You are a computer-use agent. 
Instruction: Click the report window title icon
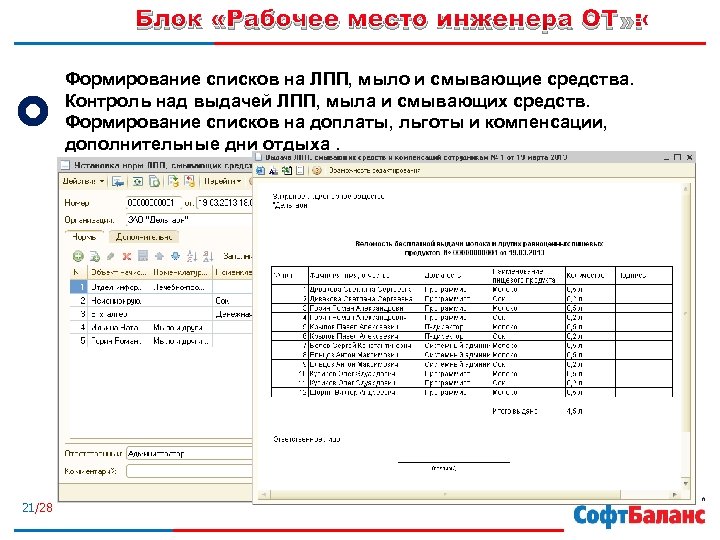[x=259, y=157]
